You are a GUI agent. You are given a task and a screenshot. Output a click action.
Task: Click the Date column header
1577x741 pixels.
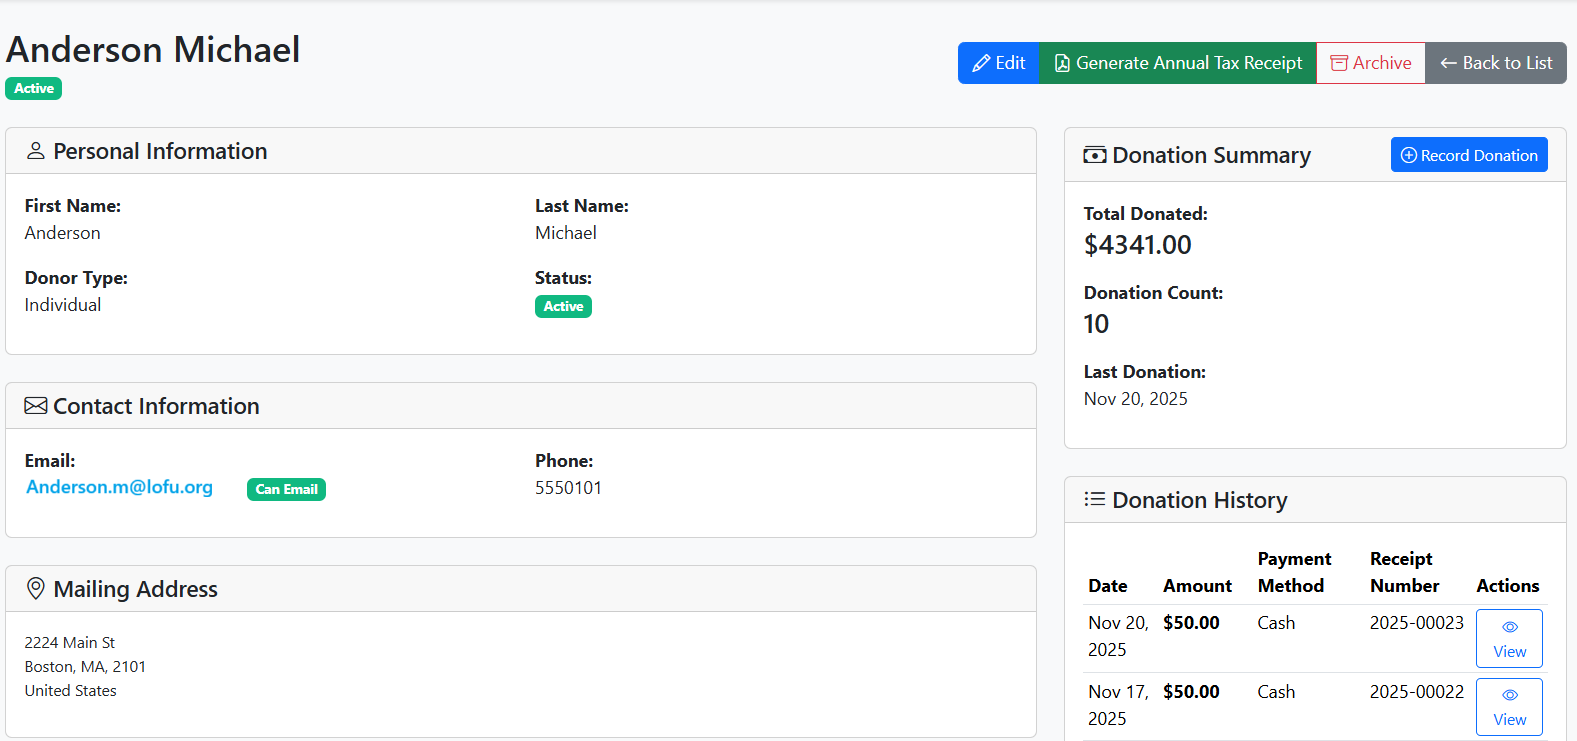[1108, 586]
